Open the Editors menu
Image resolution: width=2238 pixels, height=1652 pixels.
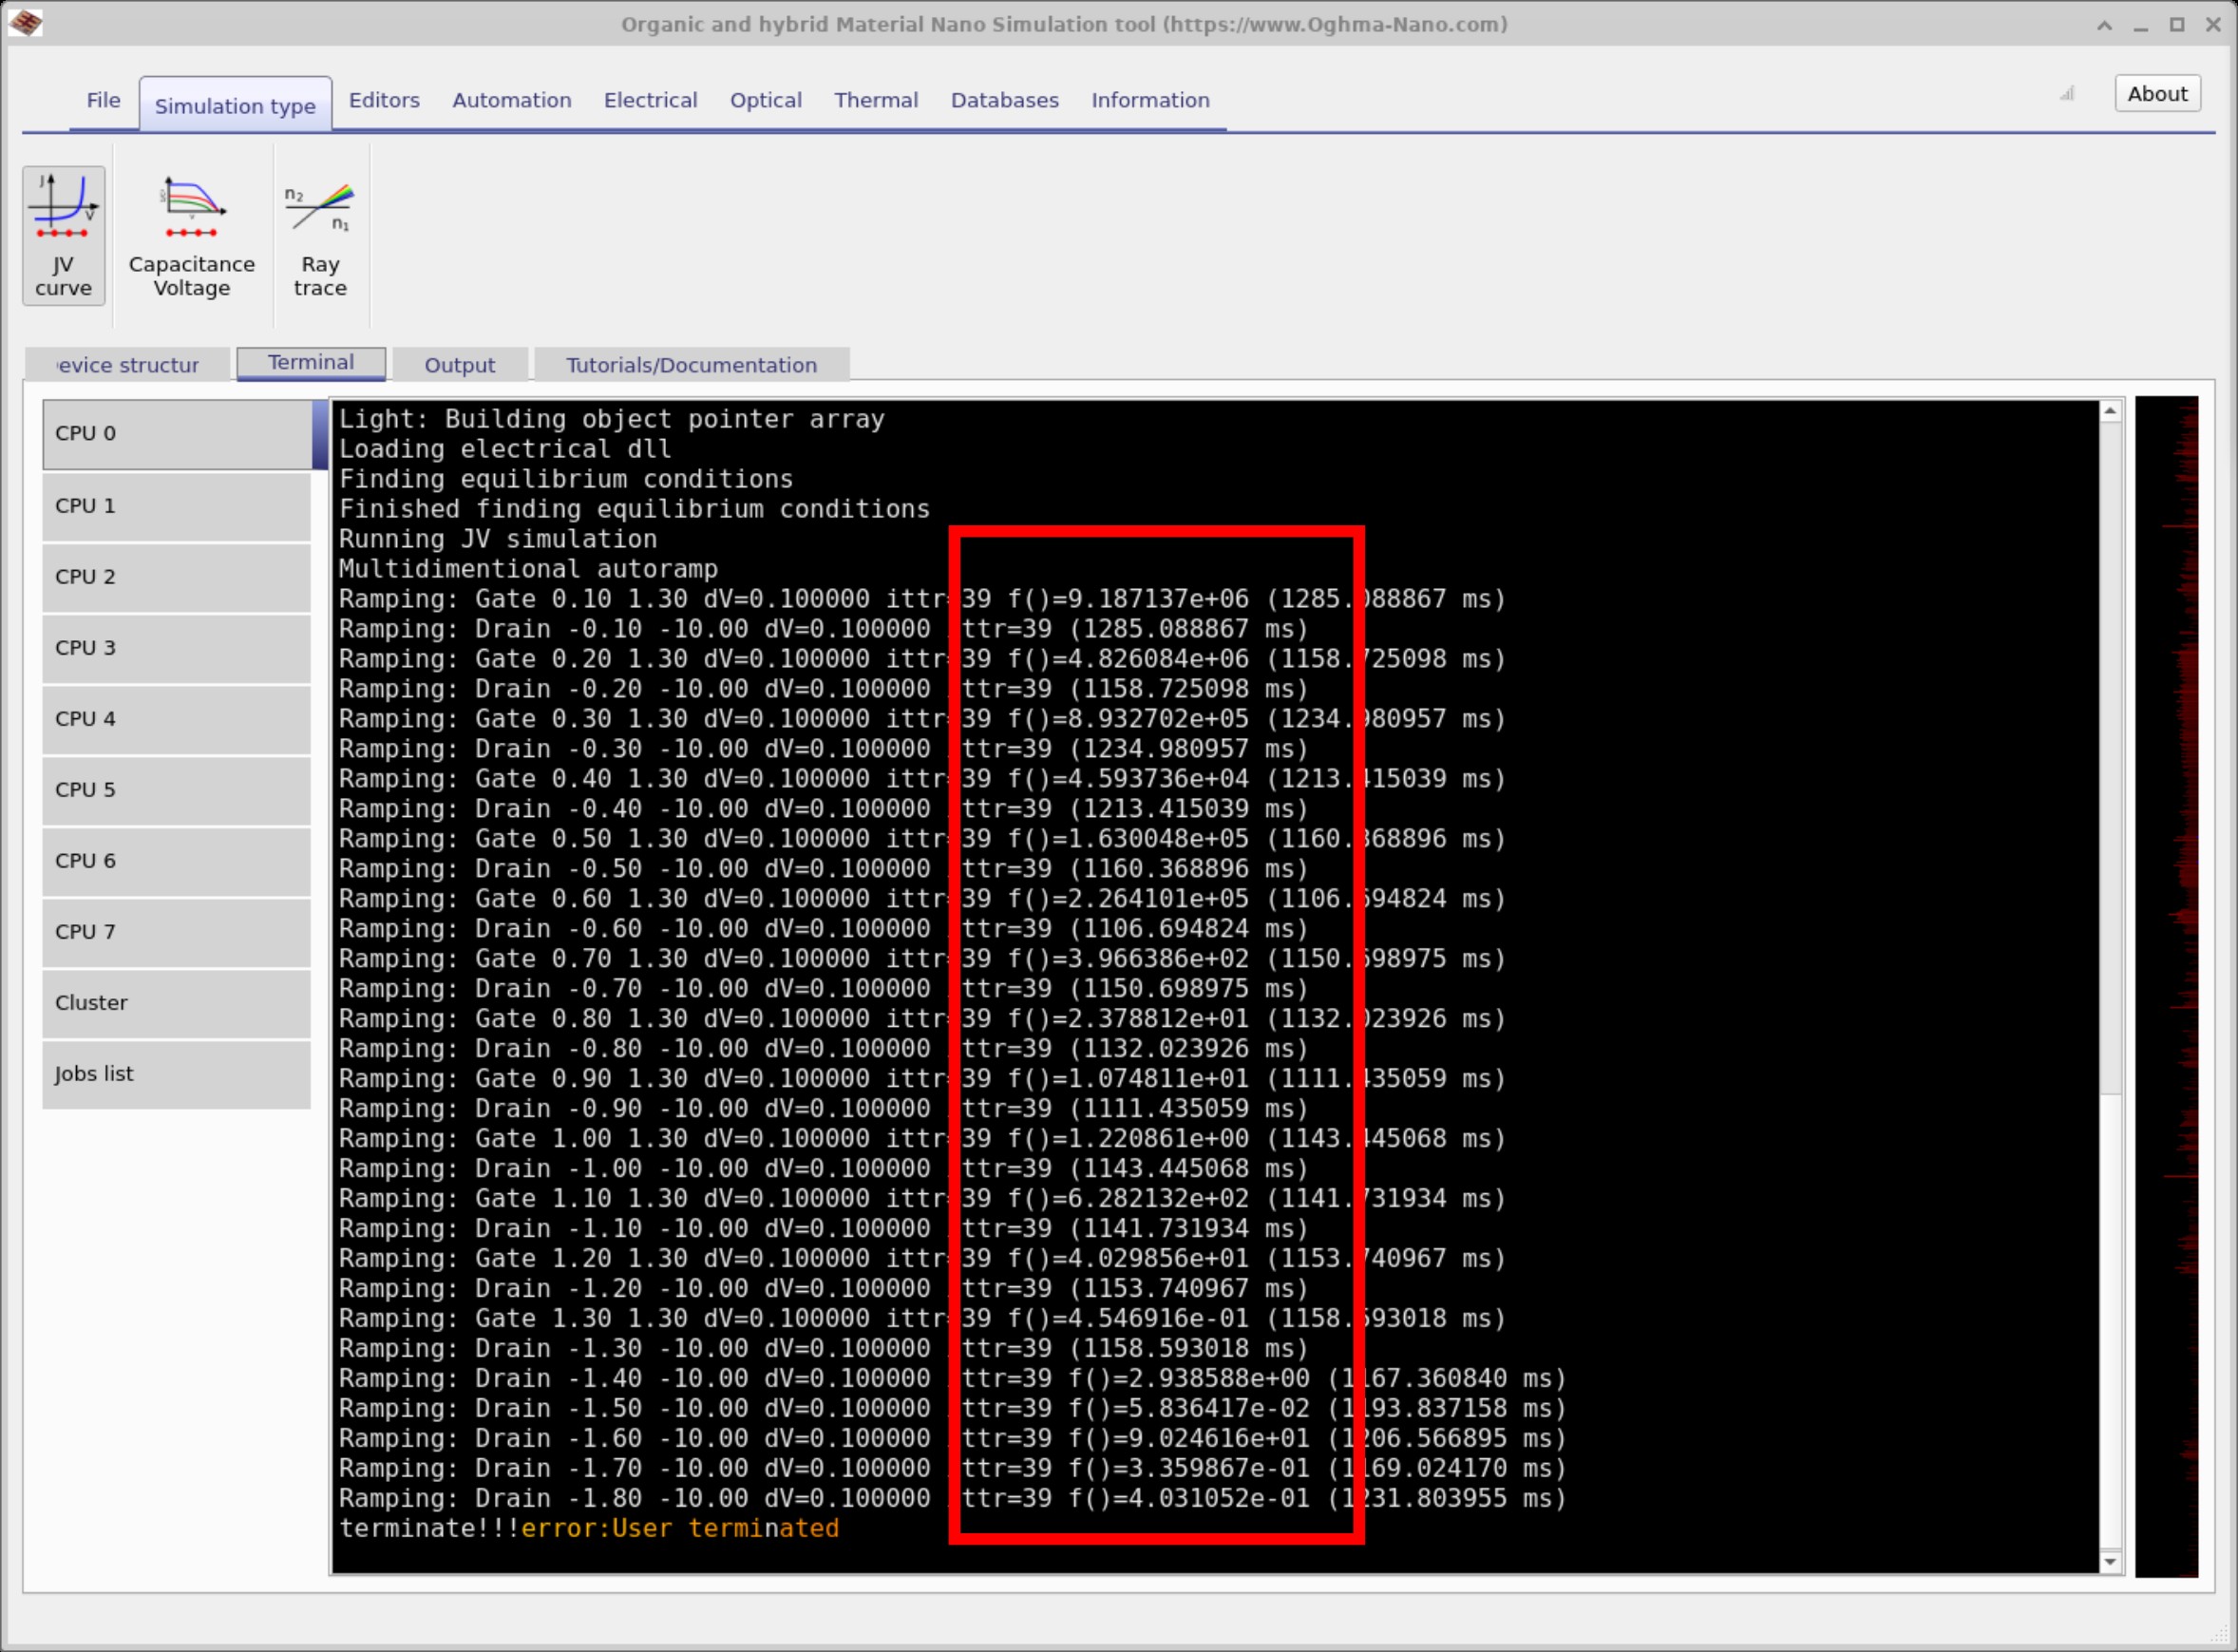click(384, 100)
